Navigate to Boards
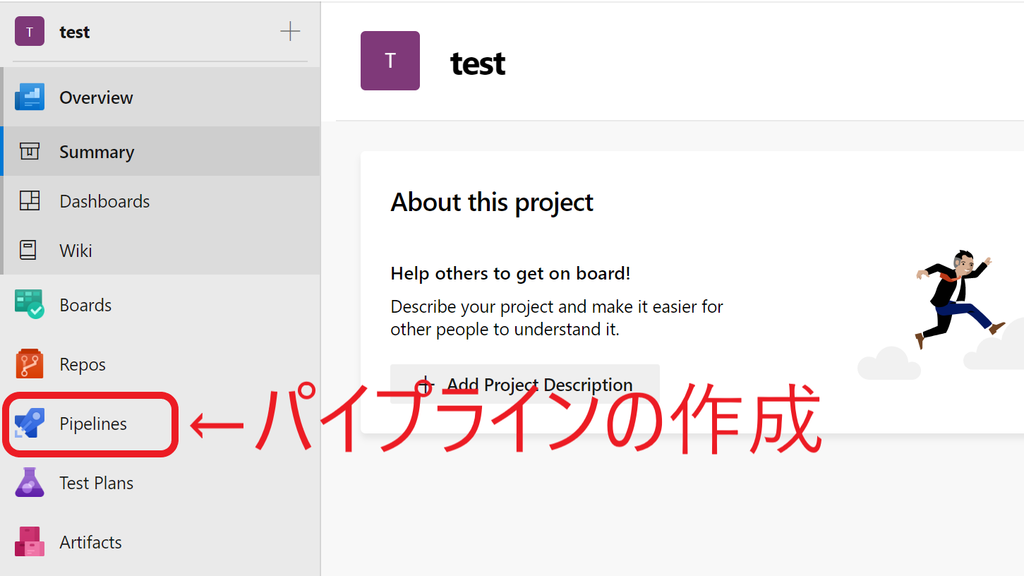The image size is (1024, 576). tap(161, 304)
